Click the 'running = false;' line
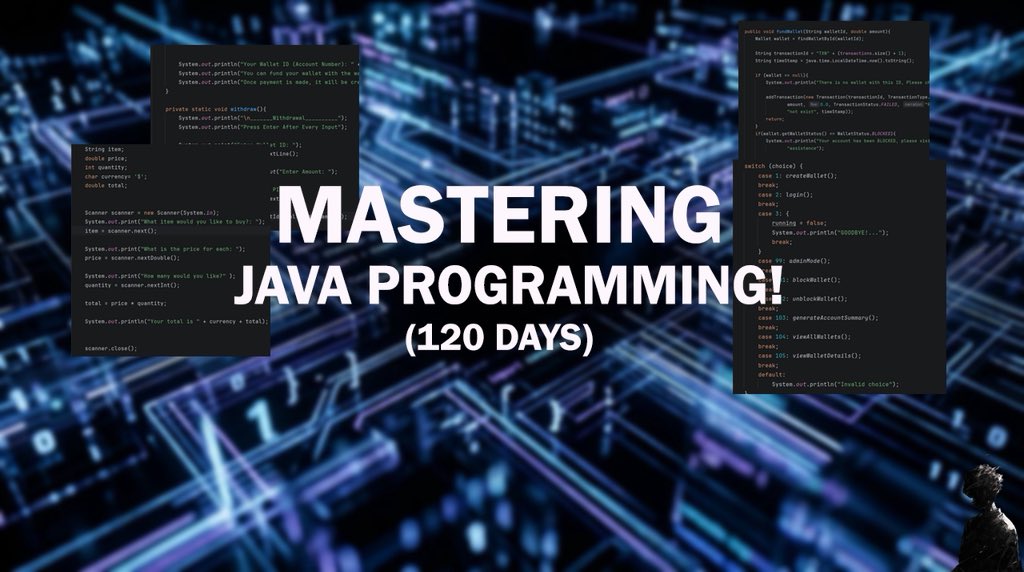Screen dimensions: 1024x572 (799, 223)
